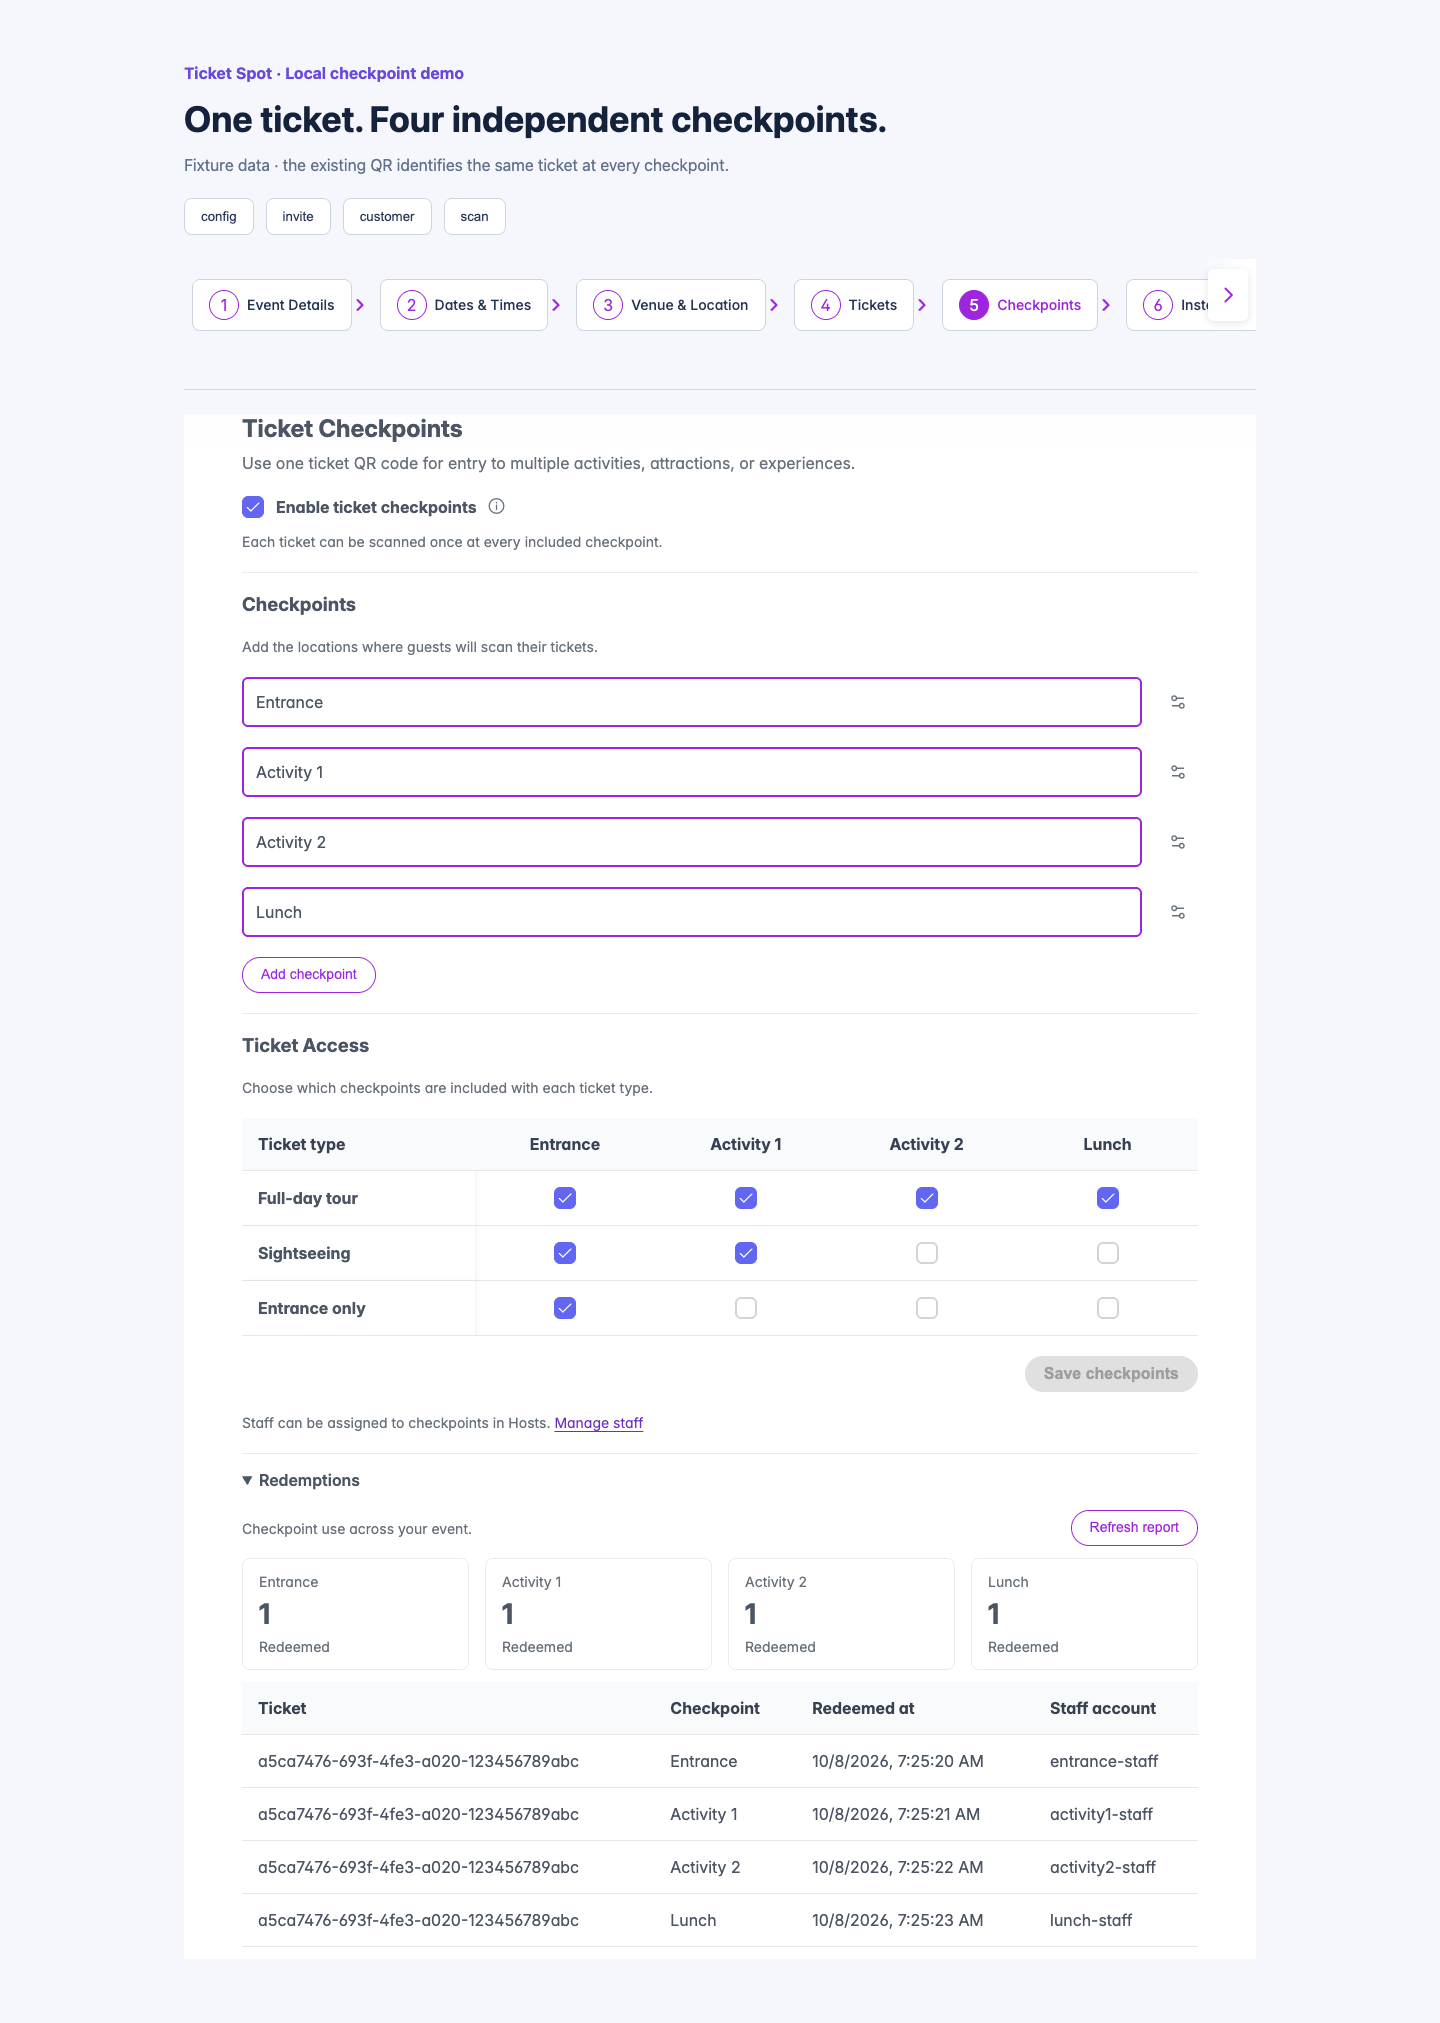Click Refresh report button
The width and height of the screenshot is (1440, 2023).
coord(1134,1528)
